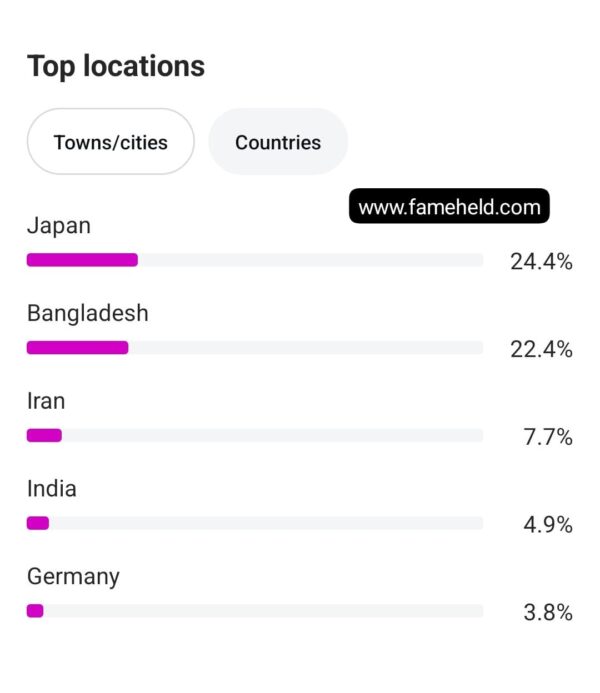Tap the Bangladesh country label

(87, 313)
